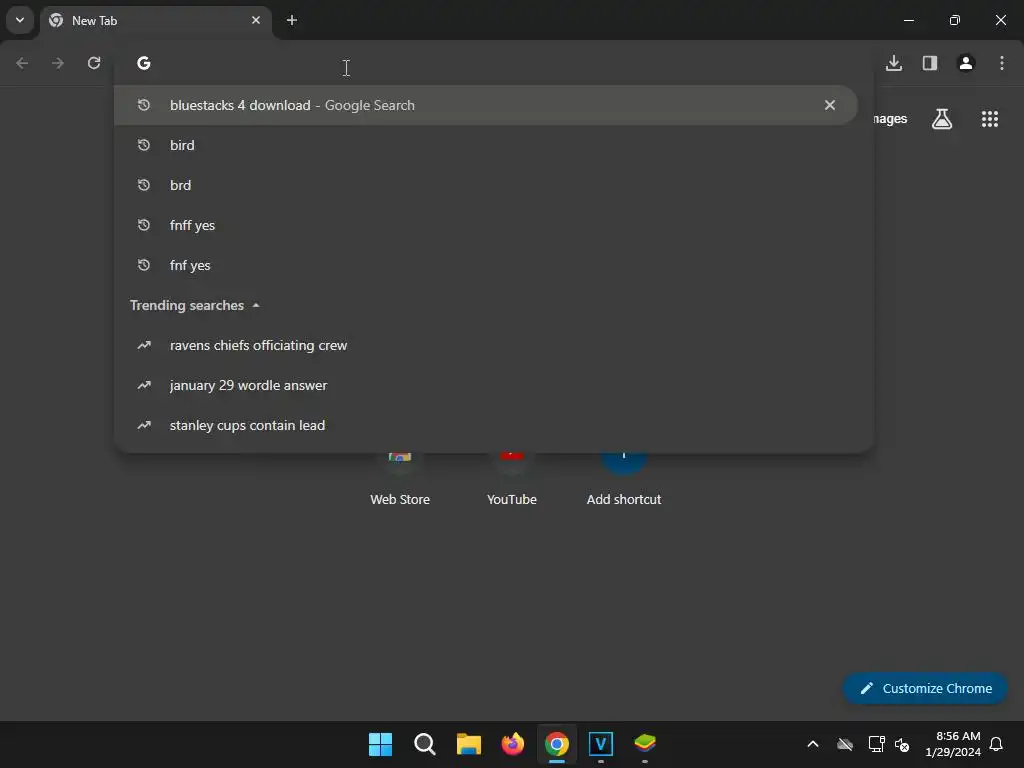Open Search Labs flask icon

coord(942,119)
